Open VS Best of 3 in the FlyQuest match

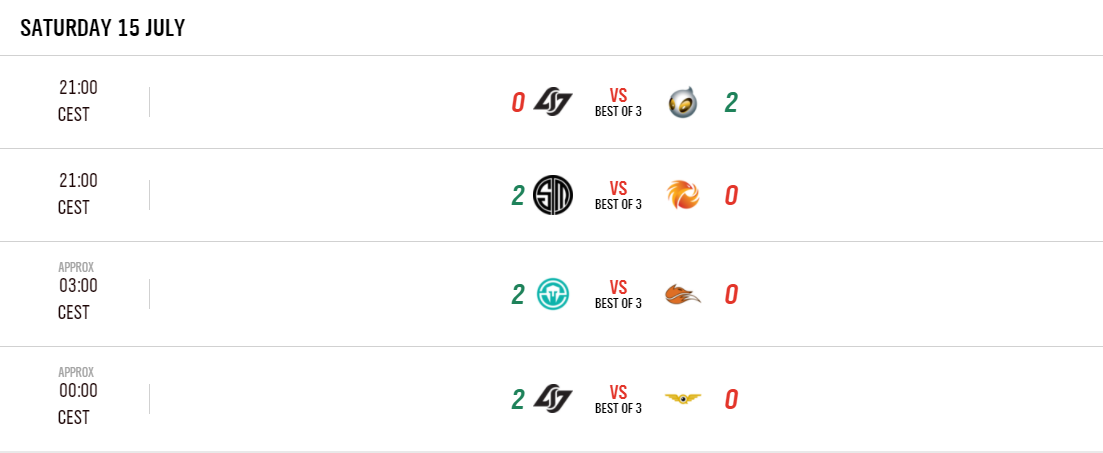(x=618, y=399)
